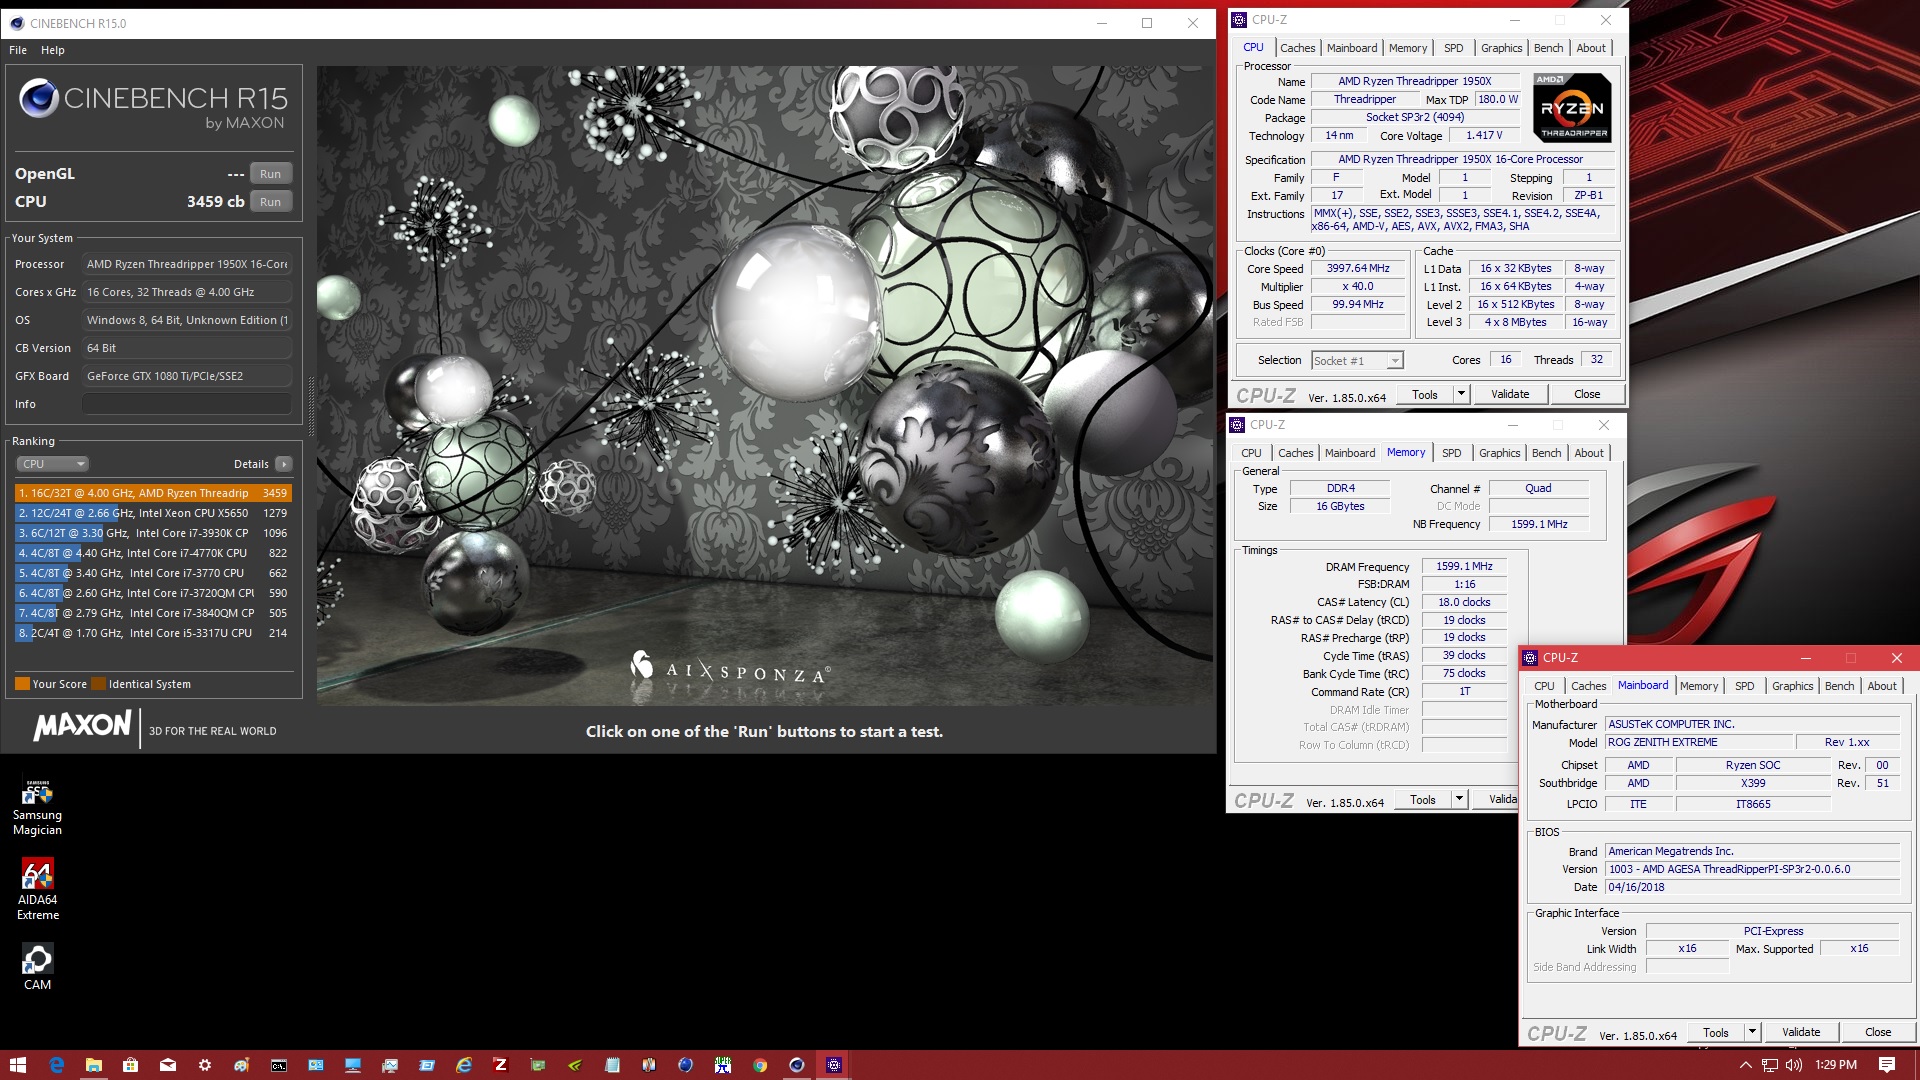Image resolution: width=1920 pixels, height=1080 pixels.
Task: Launch Microsoft Edge from taskbar
Action: [56, 1065]
